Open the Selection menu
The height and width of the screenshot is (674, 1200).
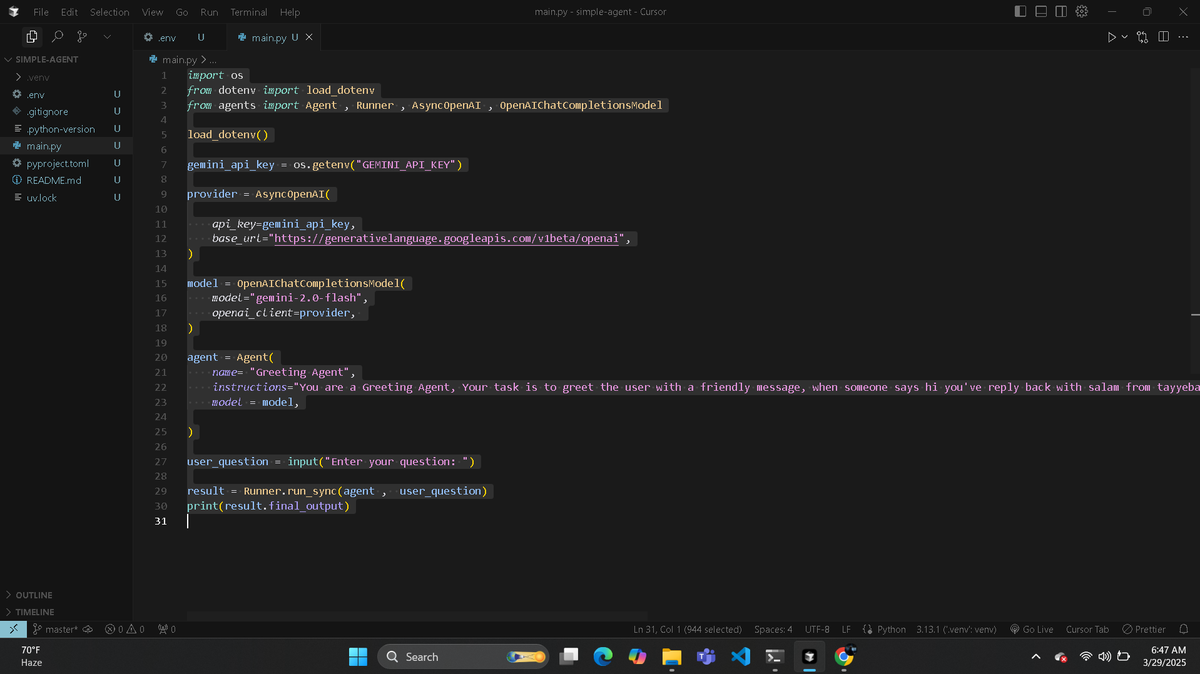pos(110,12)
